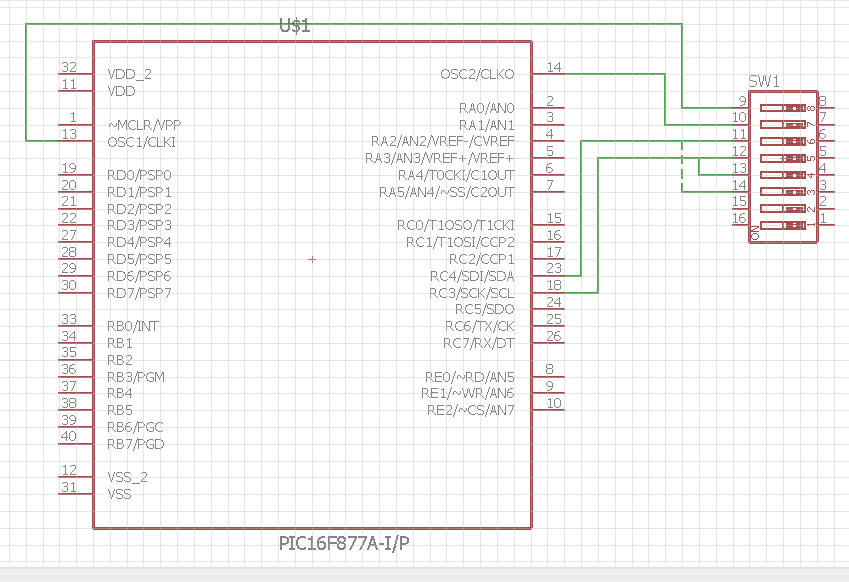Select the RA3/AN3/VREF+/VREF+ pin label
Image resolution: width=849 pixels, height=582 pixels.
pos(439,159)
